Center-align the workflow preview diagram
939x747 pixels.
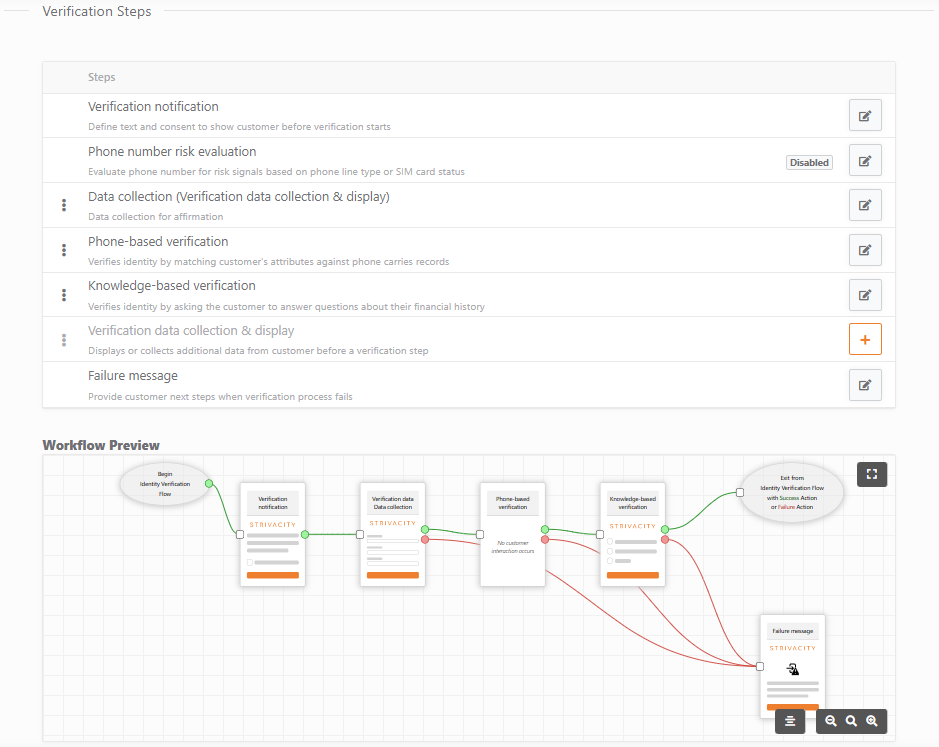pyautogui.click(x=790, y=720)
